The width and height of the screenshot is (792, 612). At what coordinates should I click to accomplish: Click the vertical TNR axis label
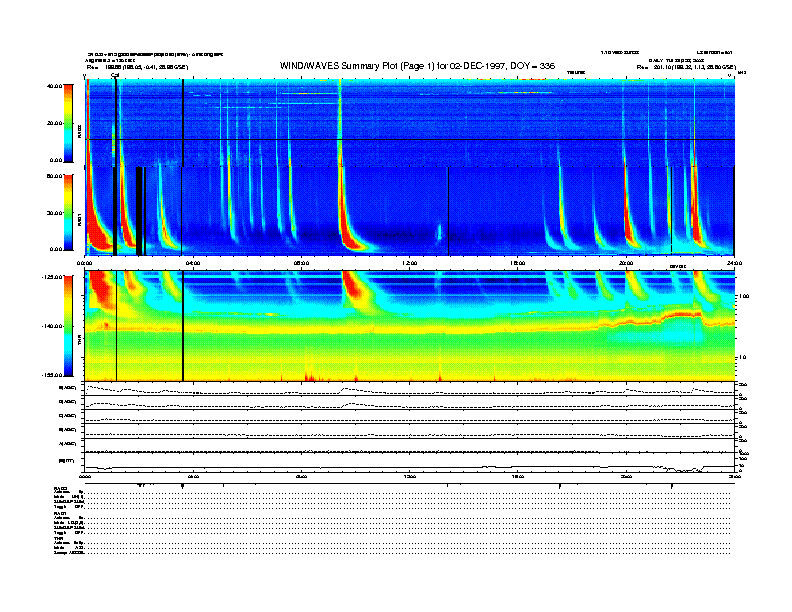(x=79, y=342)
